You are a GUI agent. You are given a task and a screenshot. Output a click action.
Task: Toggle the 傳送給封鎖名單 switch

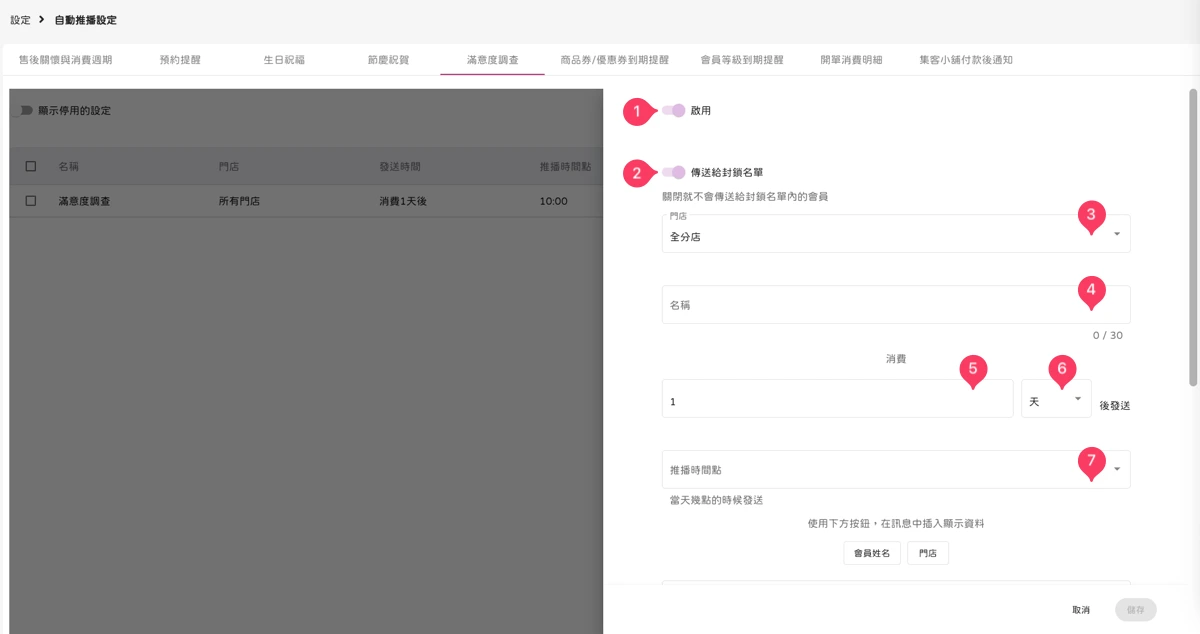tap(674, 172)
